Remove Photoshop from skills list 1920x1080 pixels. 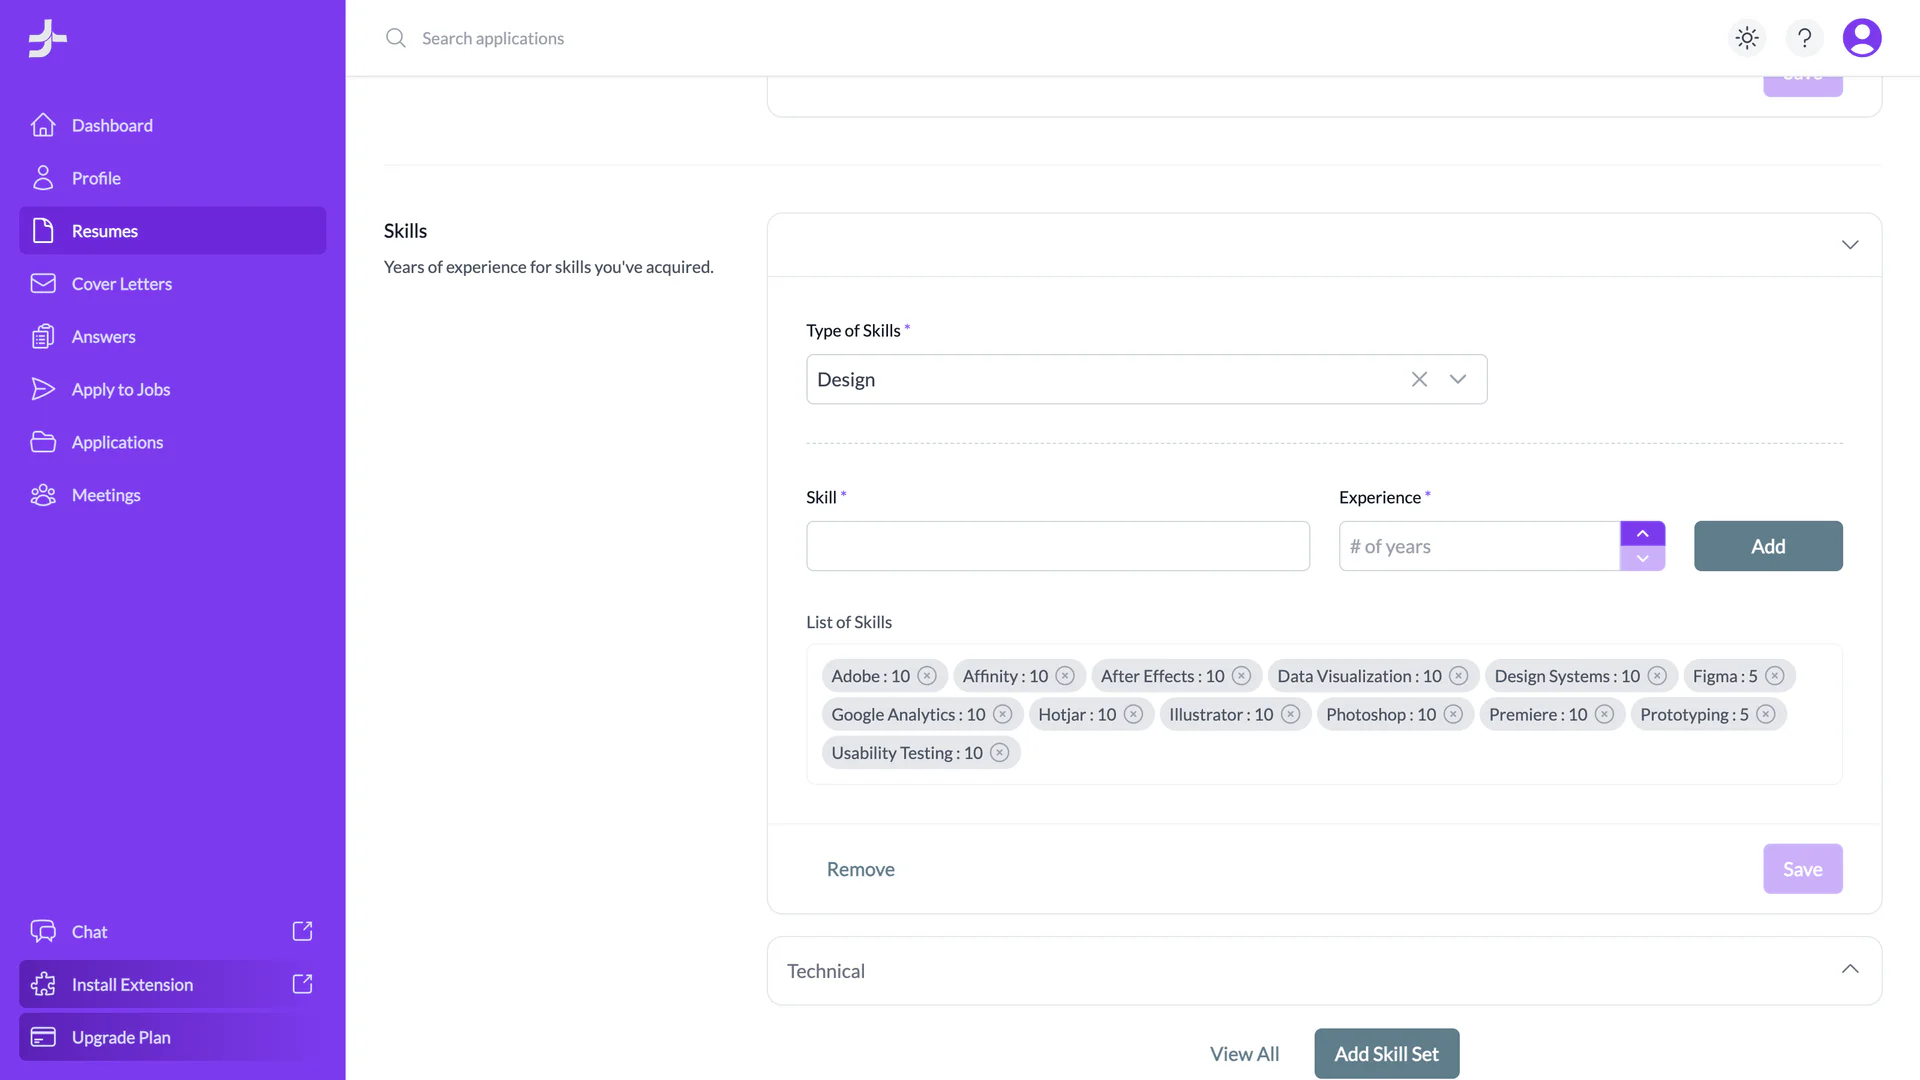[x=1453, y=714]
